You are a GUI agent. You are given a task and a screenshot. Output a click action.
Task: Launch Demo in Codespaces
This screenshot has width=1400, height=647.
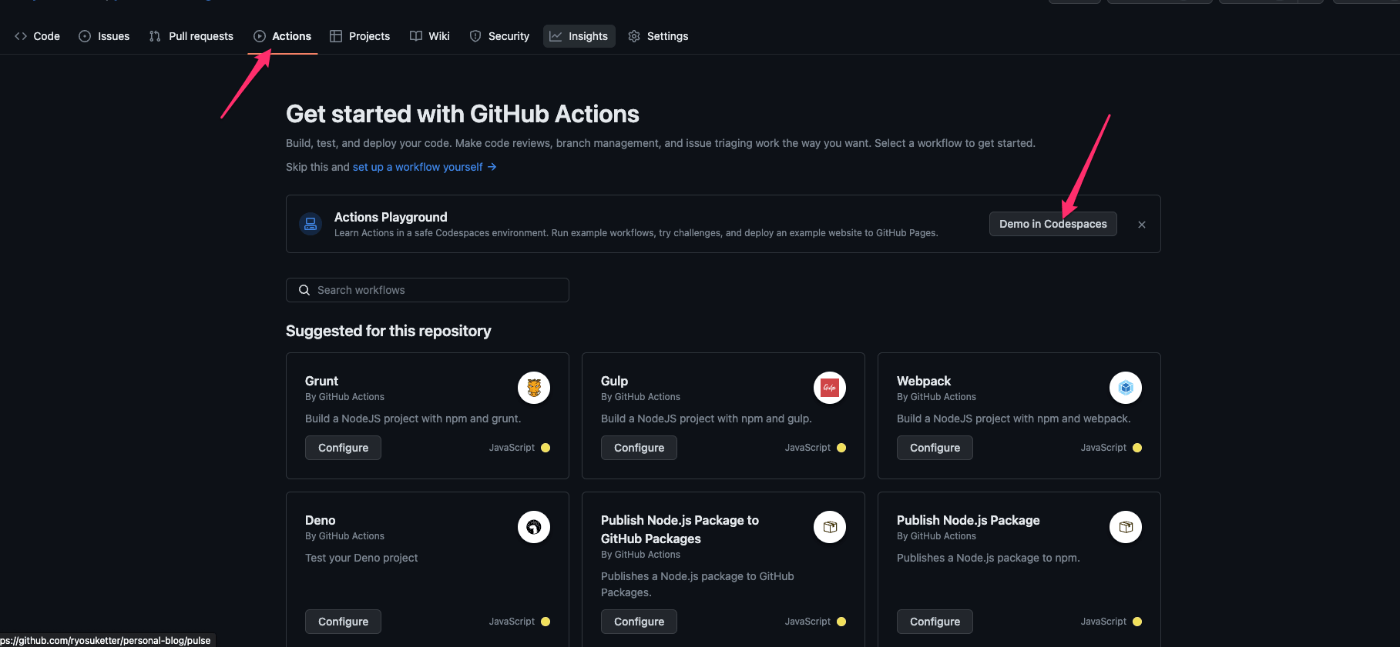tap(1053, 224)
